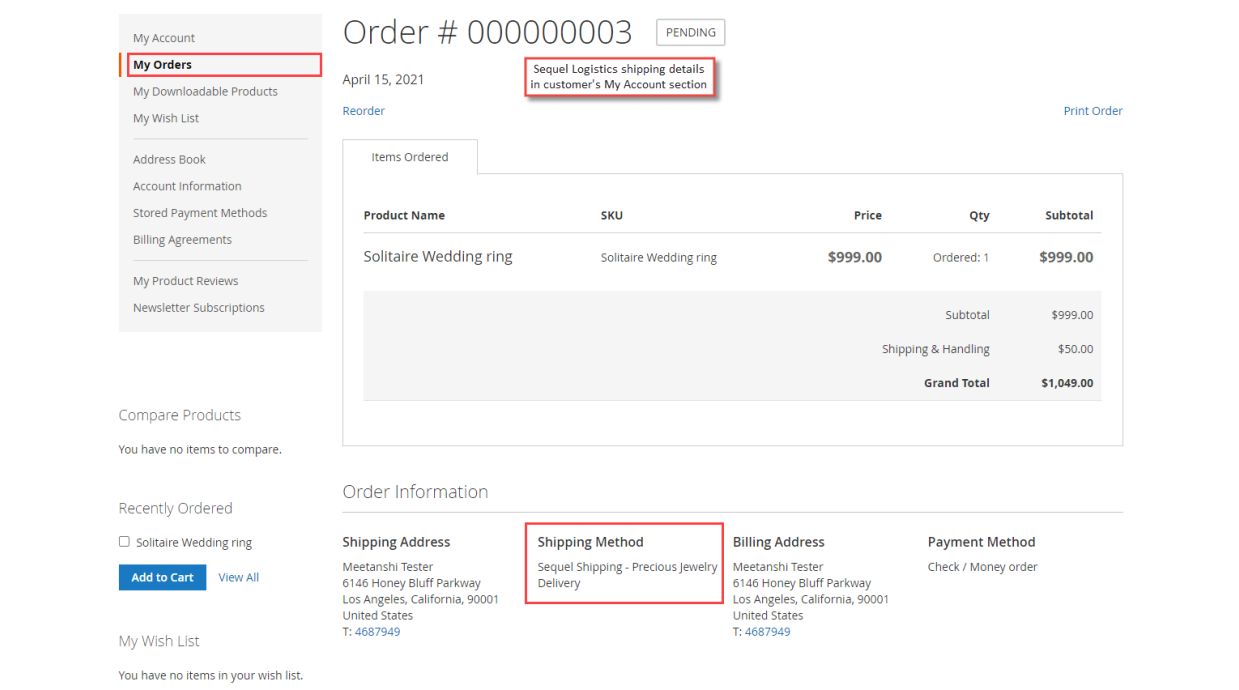The width and height of the screenshot is (1239, 690).
Task: Click View All recently ordered link
Action: tap(238, 577)
